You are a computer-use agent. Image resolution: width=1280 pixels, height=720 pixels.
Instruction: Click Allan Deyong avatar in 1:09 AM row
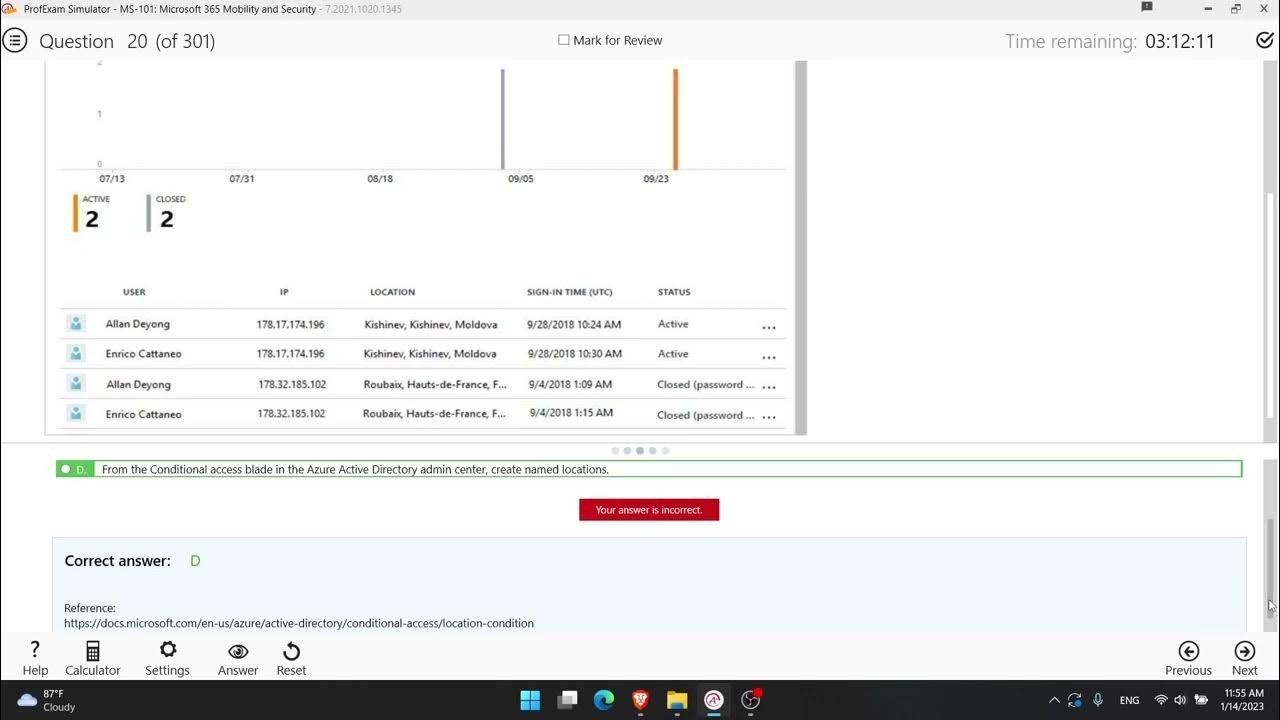(75, 383)
